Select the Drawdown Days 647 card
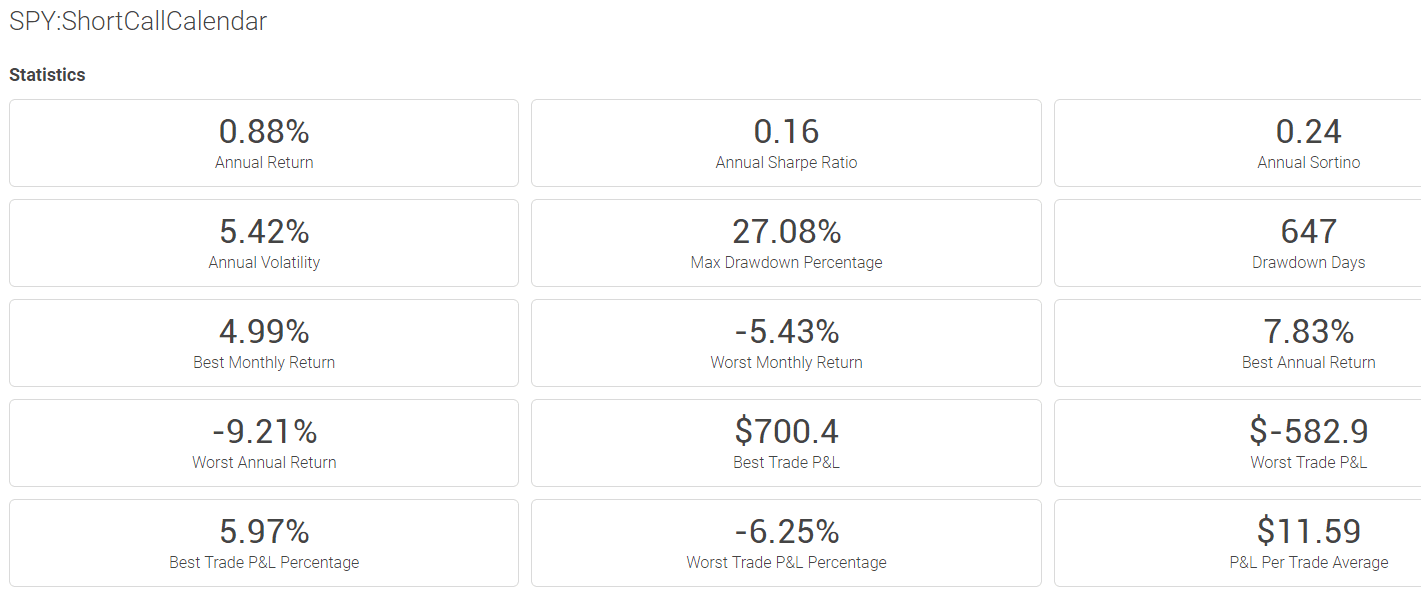Screen dimensions: 1421x589 click(x=1238, y=243)
